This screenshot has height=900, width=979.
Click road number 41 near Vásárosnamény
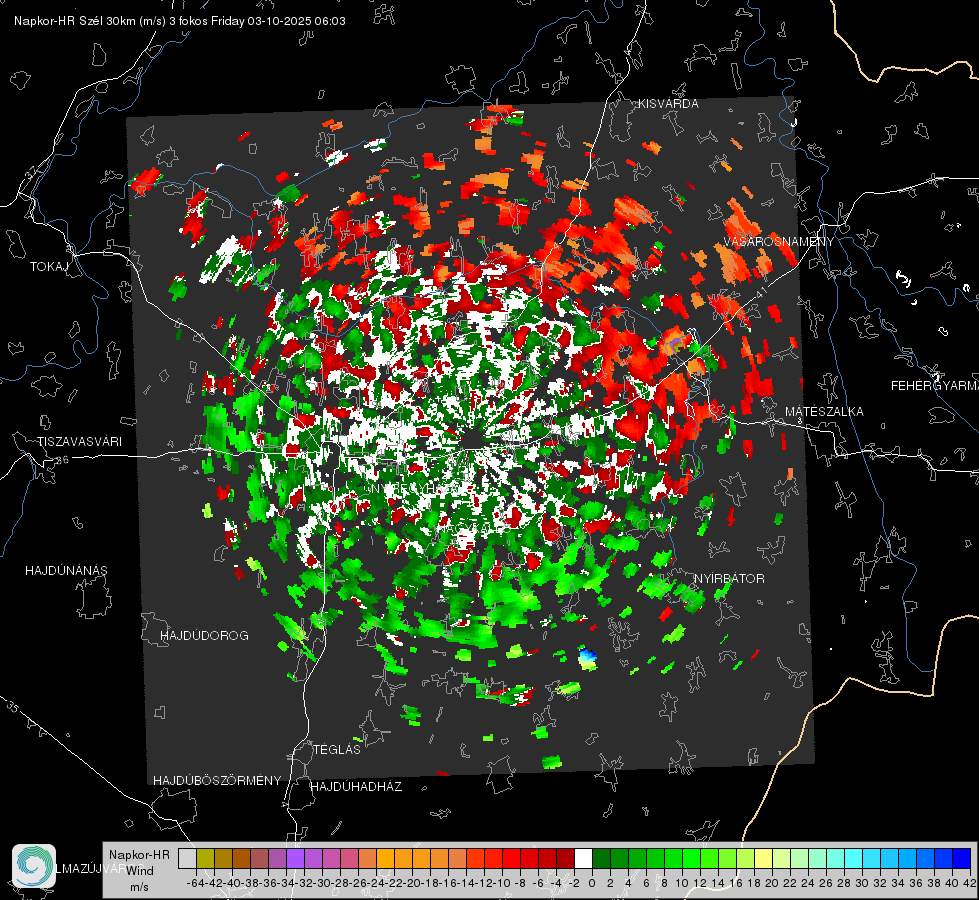click(760, 291)
